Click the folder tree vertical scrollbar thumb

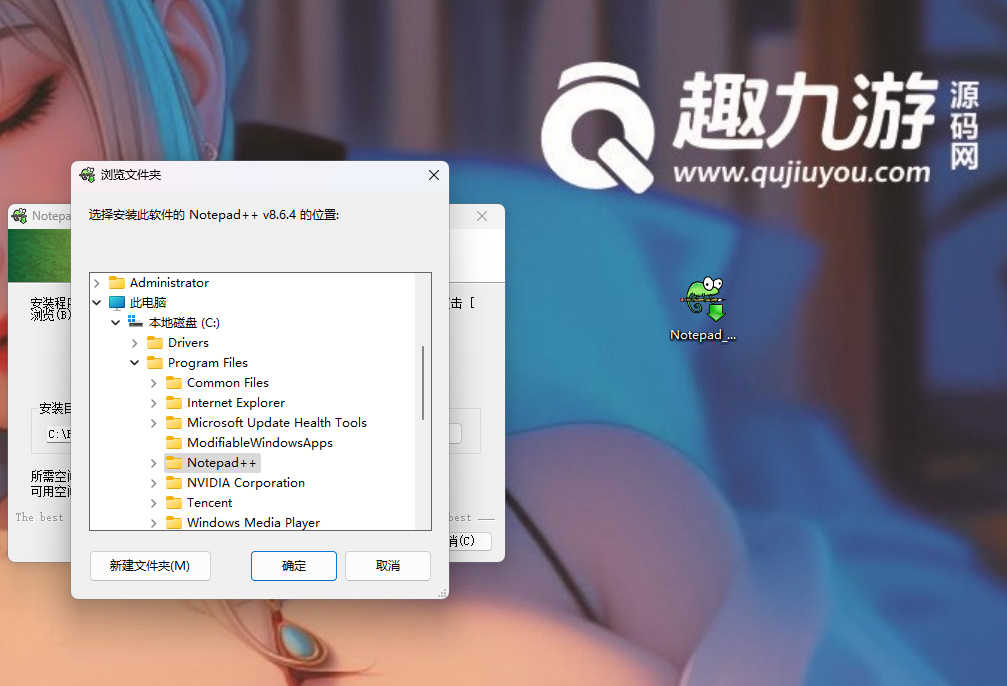point(423,383)
